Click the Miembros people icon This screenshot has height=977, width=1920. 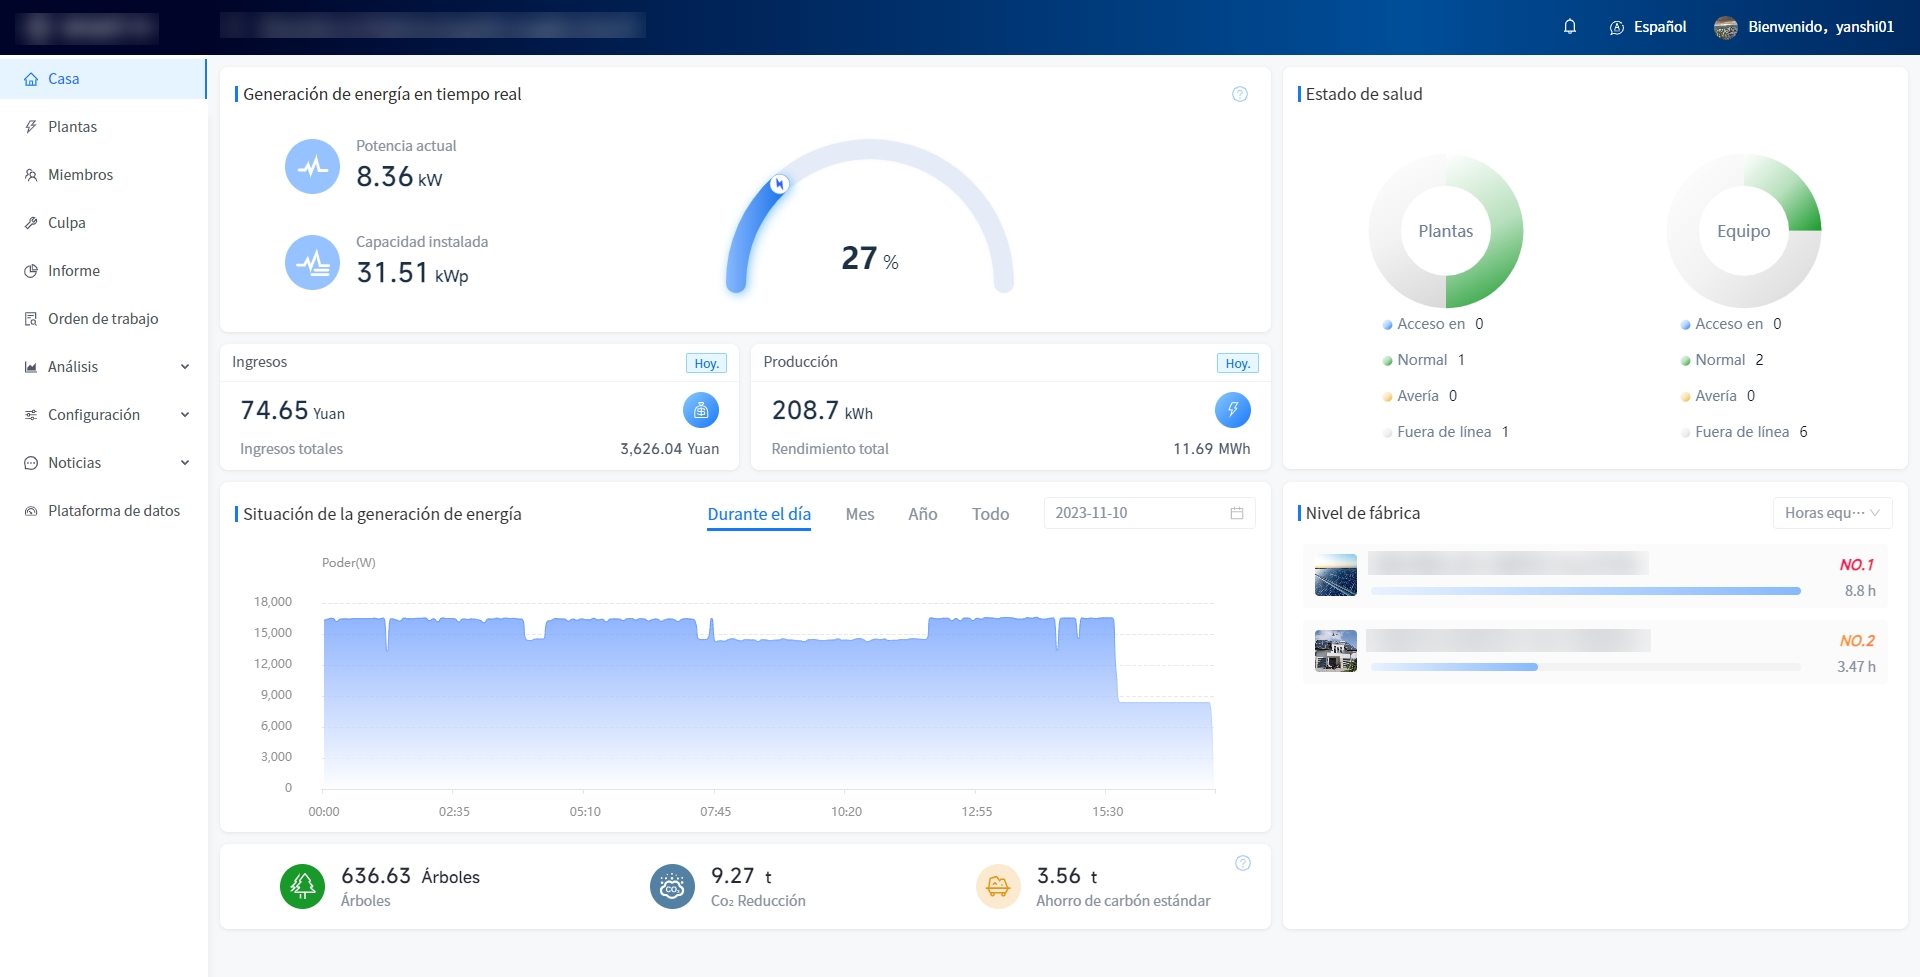tap(31, 175)
